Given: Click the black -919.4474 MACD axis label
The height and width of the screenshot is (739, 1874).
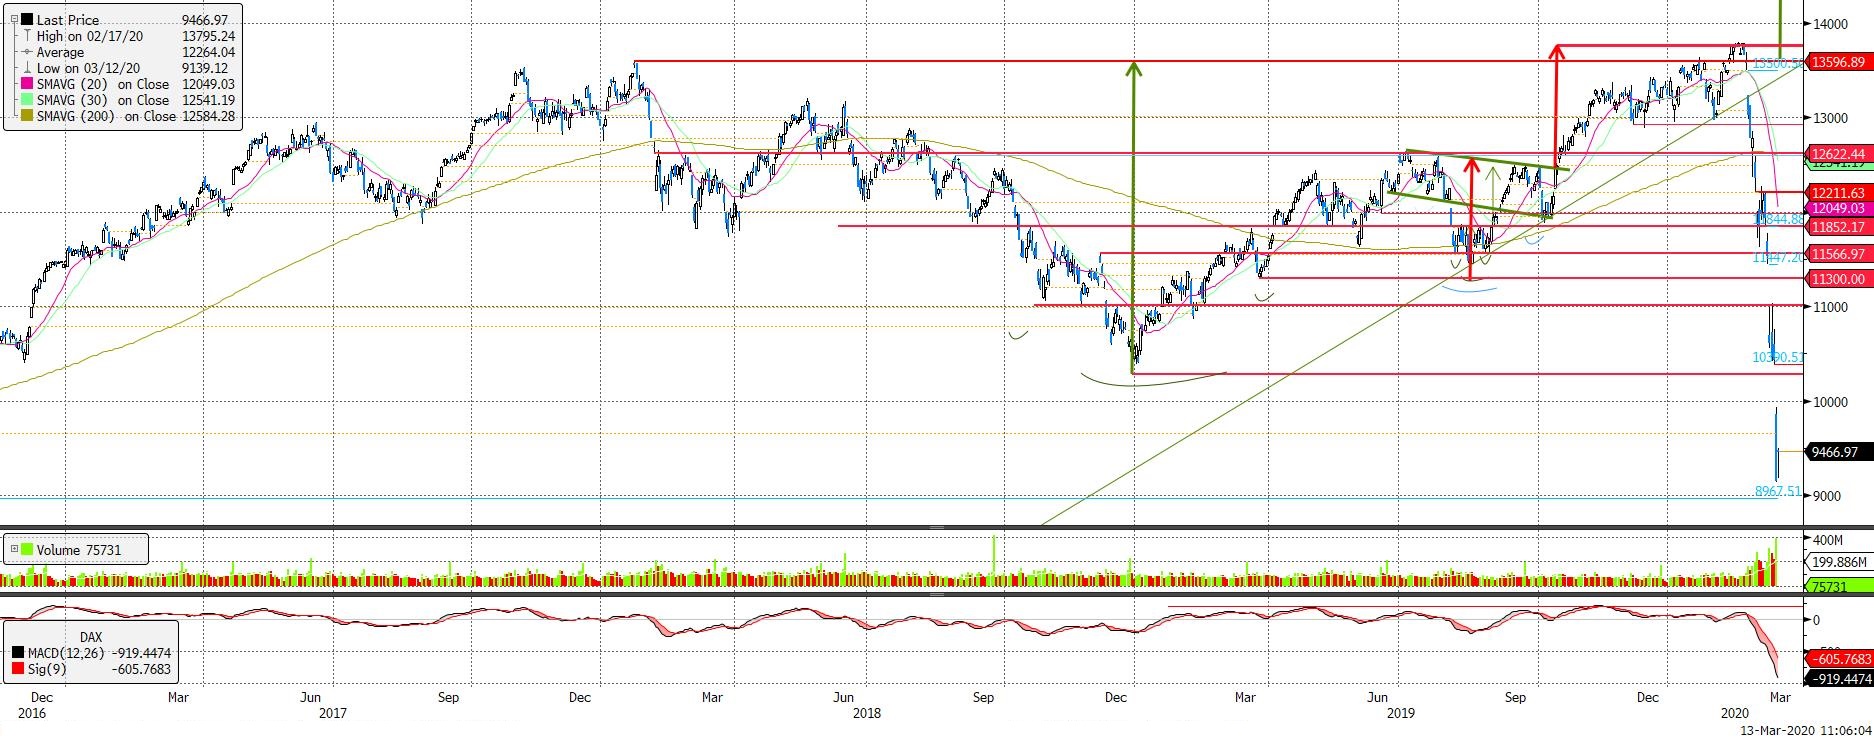Looking at the screenshot, I should coord(1841,678).
